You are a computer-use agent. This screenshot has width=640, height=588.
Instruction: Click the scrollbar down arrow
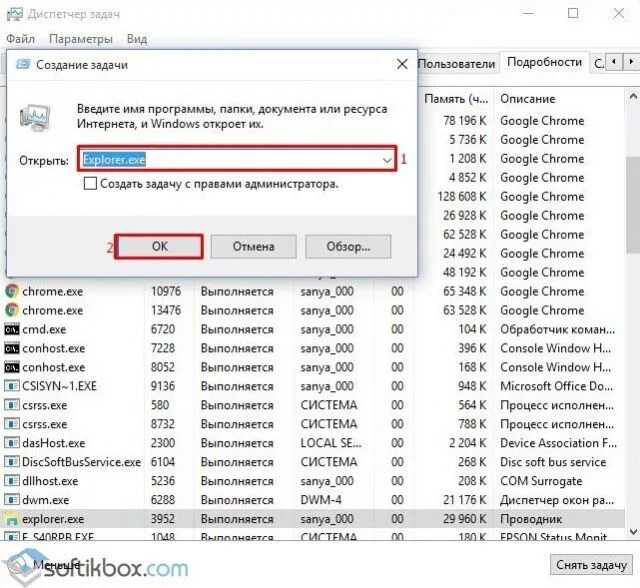click(x=633, y=532)
